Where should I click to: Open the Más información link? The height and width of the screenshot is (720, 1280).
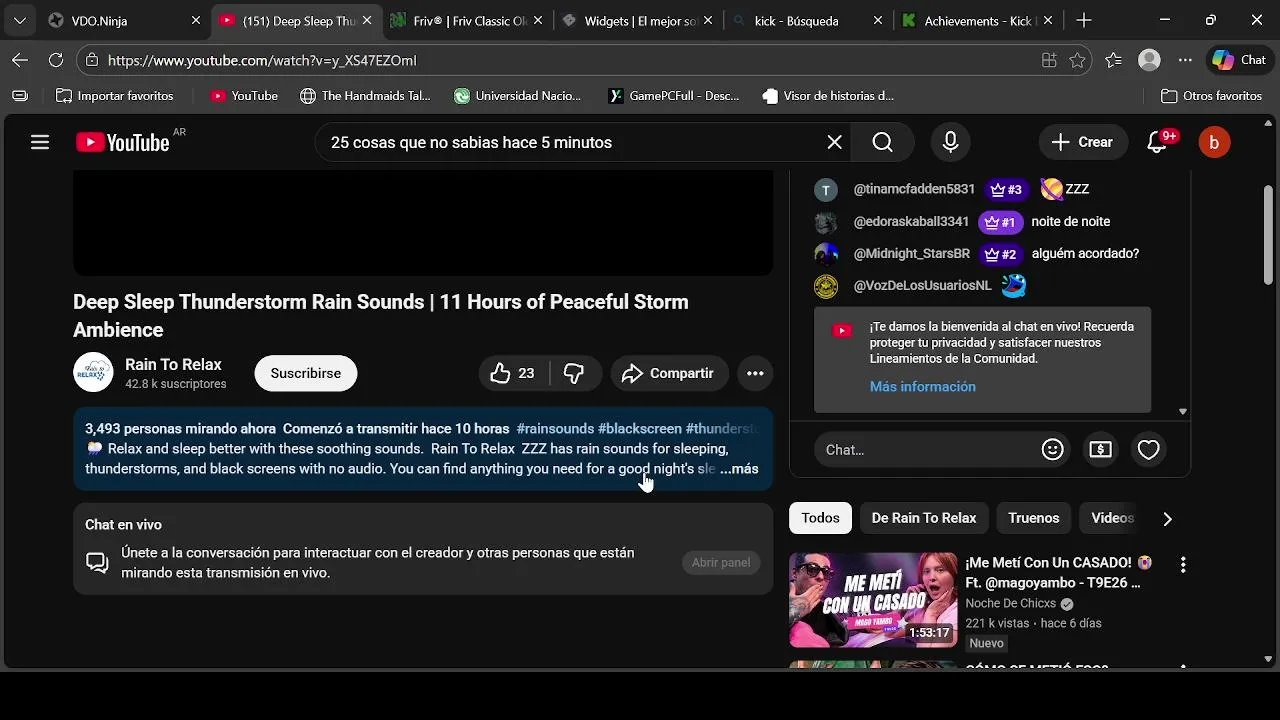[x=922, y=386]
